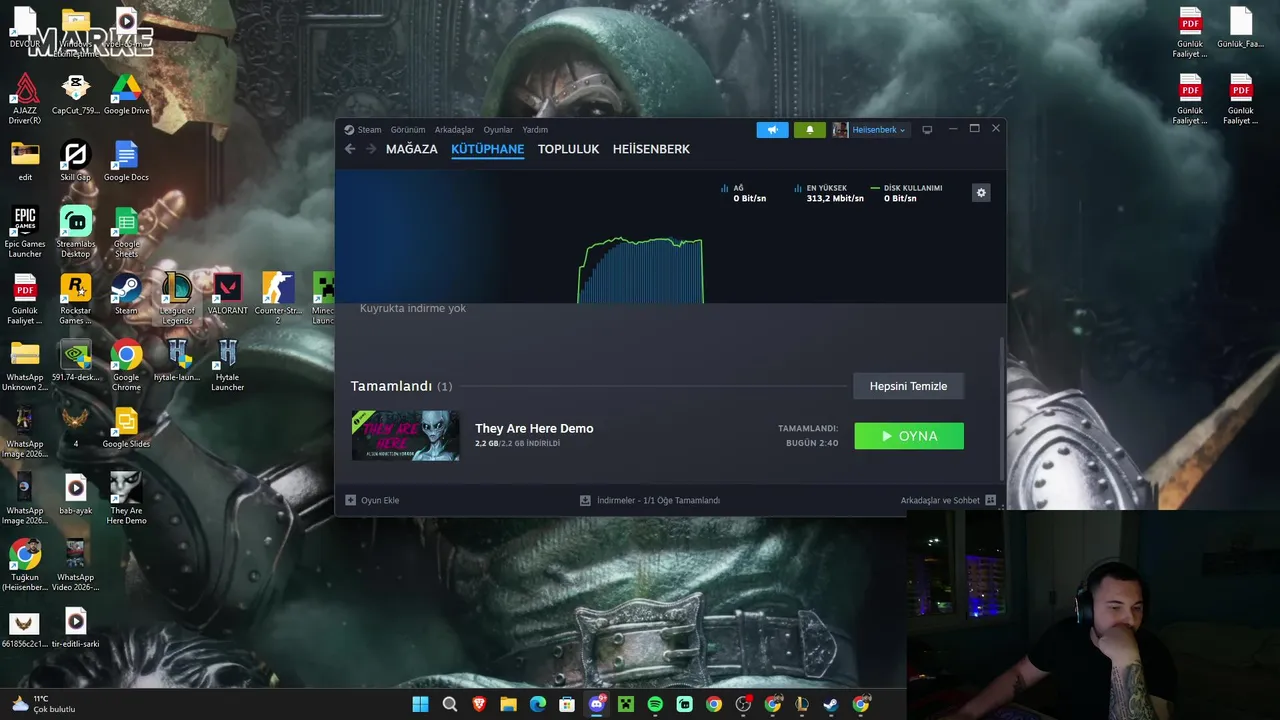The width and height of the screenshot is (1280, 720).
Task: Open Minecraft from the taskbar
Action: (x=626, y=704)
